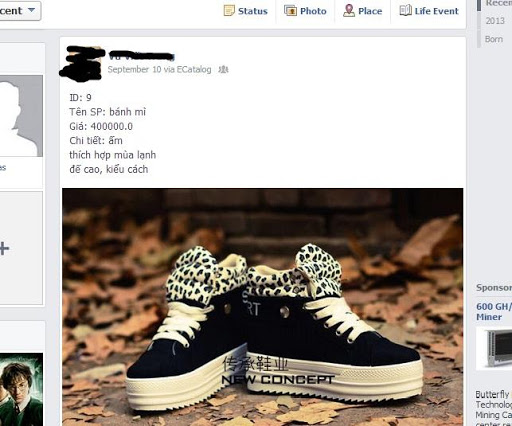The width and height of the screenshot is (512, 426).
Task: Click the Life Event book icon
Action: coord(406,10)
